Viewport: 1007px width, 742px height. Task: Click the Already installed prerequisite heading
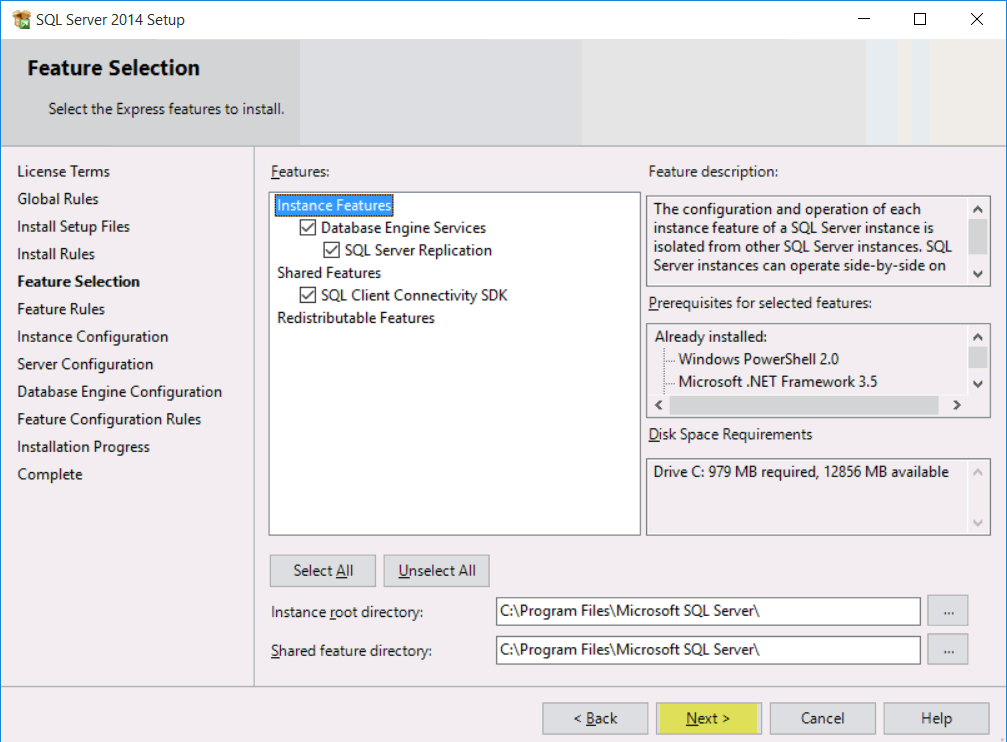[x=710, y=337]
